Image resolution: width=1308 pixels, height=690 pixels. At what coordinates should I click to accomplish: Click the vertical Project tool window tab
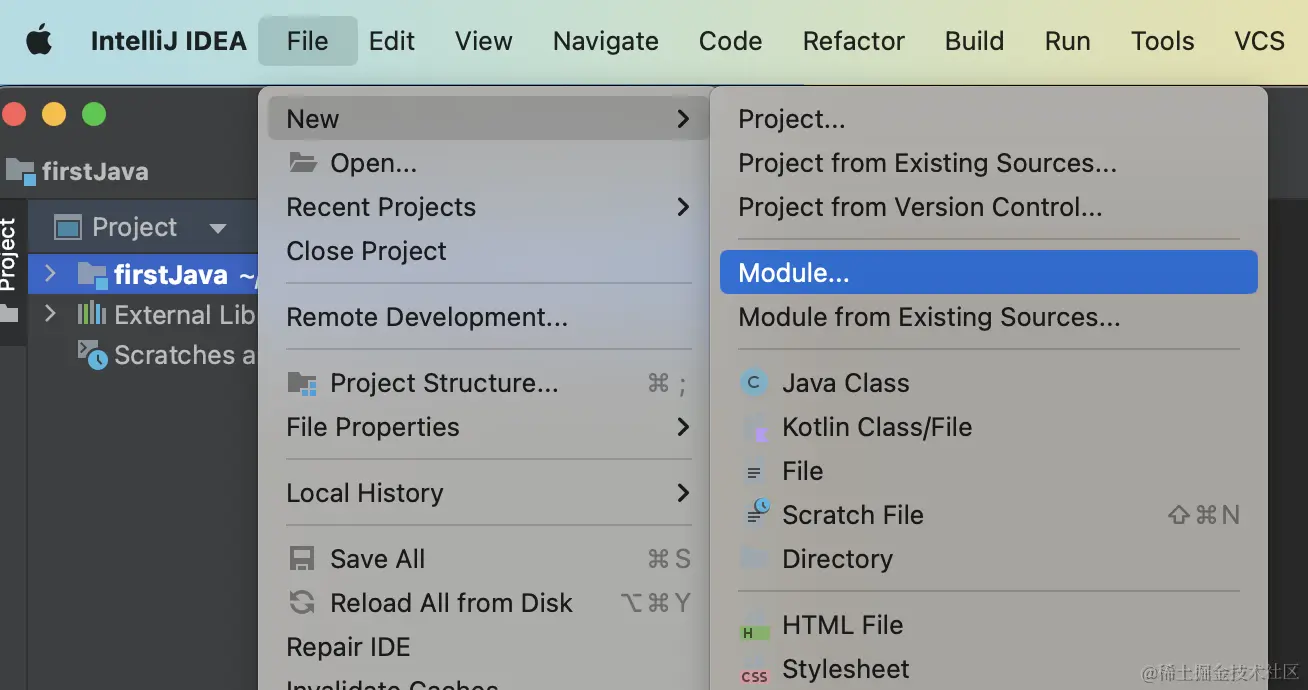[x=9, y=255]
